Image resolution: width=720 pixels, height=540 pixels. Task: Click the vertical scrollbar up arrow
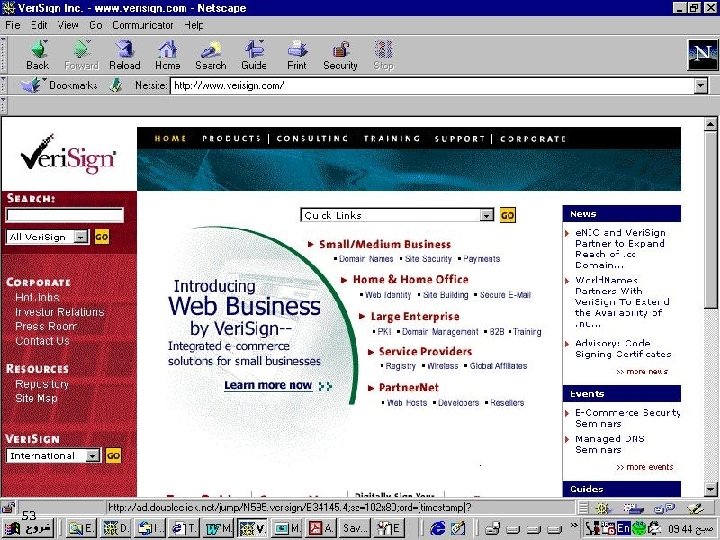(x=710, y=124)
